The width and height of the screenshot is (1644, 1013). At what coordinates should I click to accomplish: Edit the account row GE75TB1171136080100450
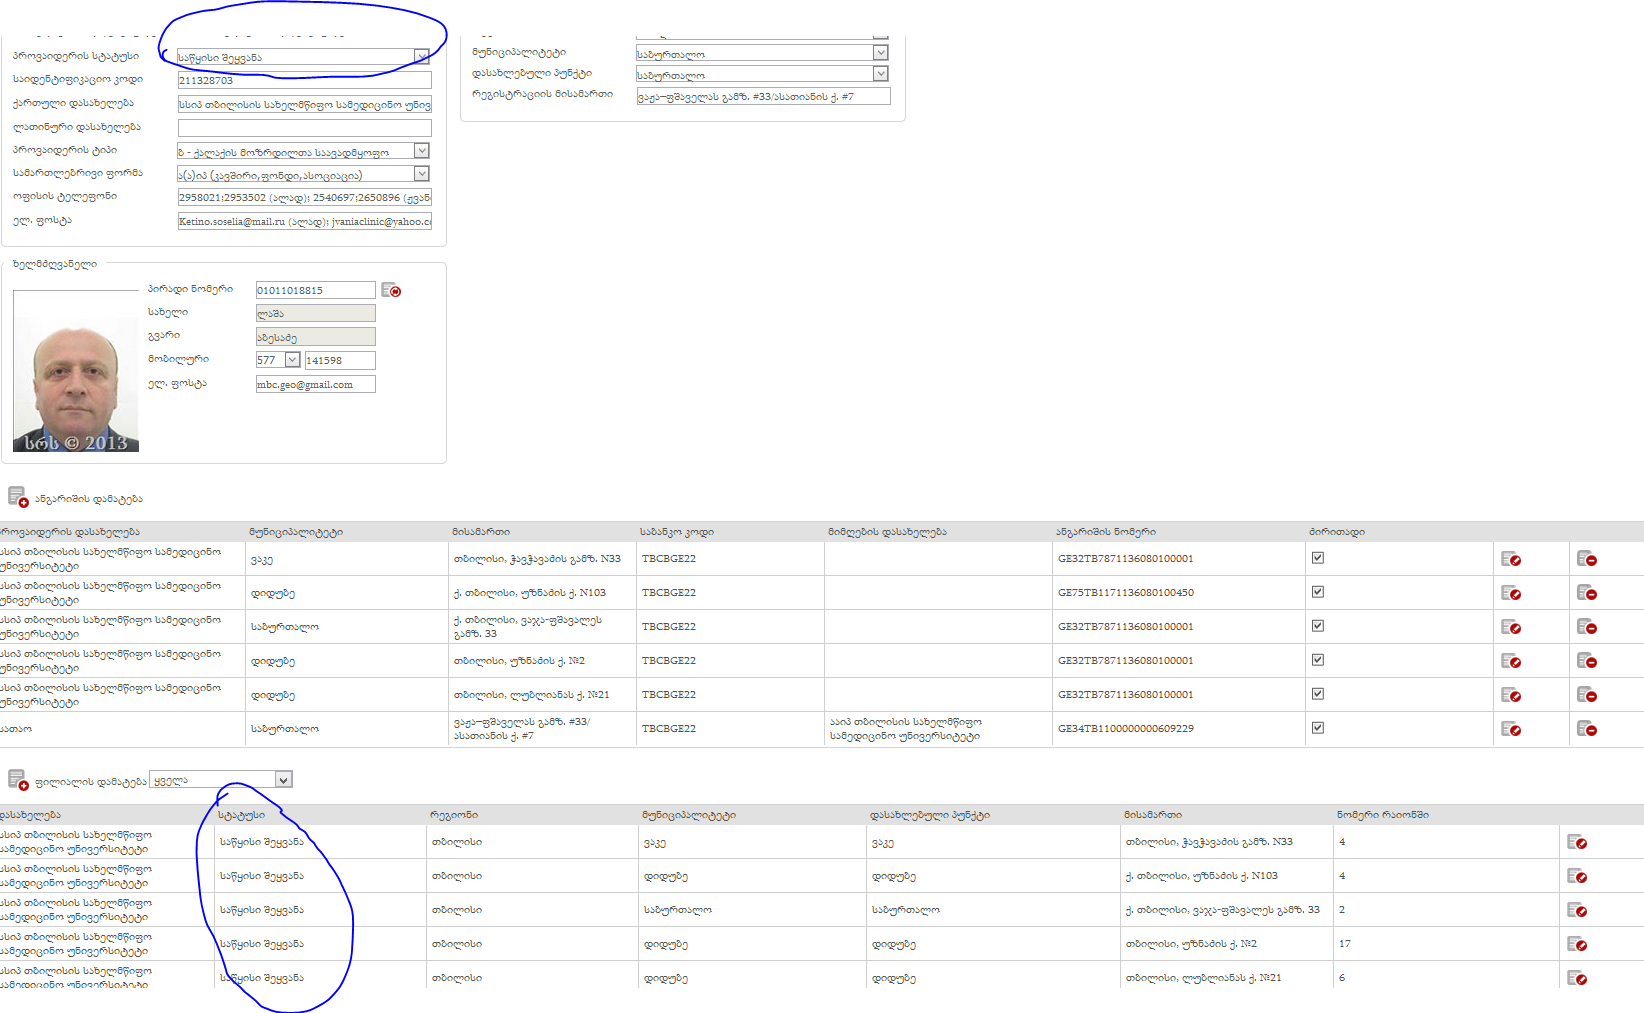coord(1511,593)
